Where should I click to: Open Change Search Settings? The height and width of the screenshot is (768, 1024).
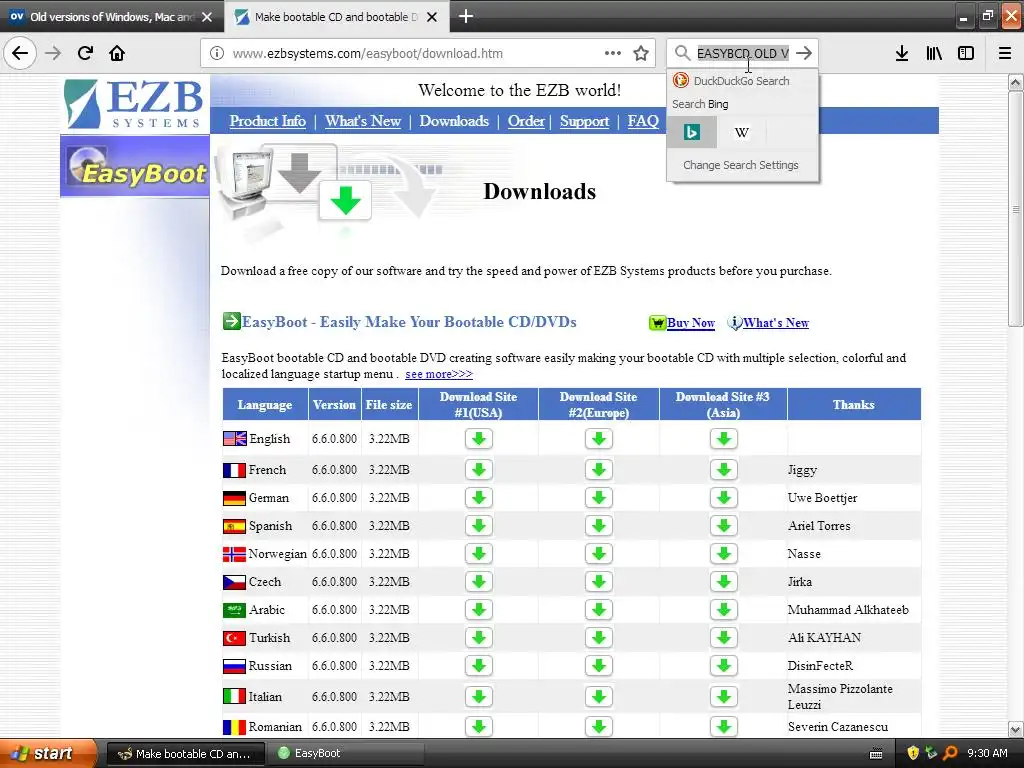[741, 165]
